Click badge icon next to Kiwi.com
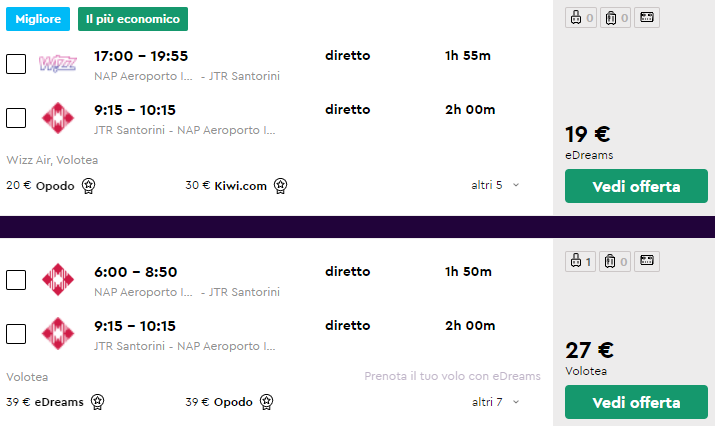The image size is (715, 426). click(x=280, y=185)
